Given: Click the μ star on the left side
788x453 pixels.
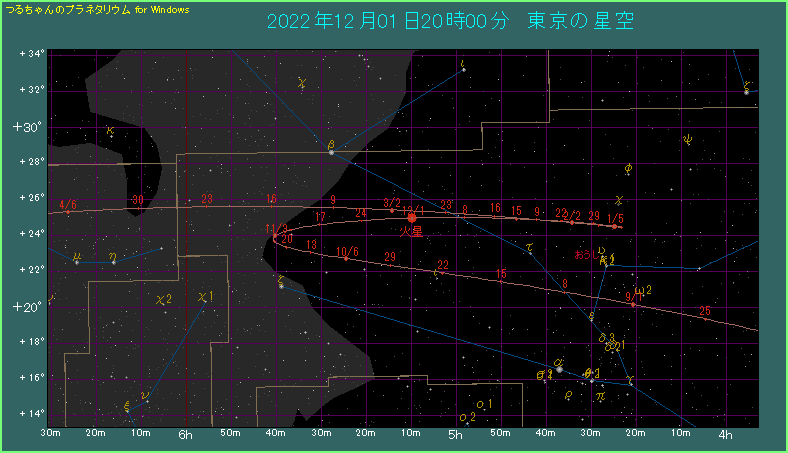Looking at the screenshot, I should point(77,261).
